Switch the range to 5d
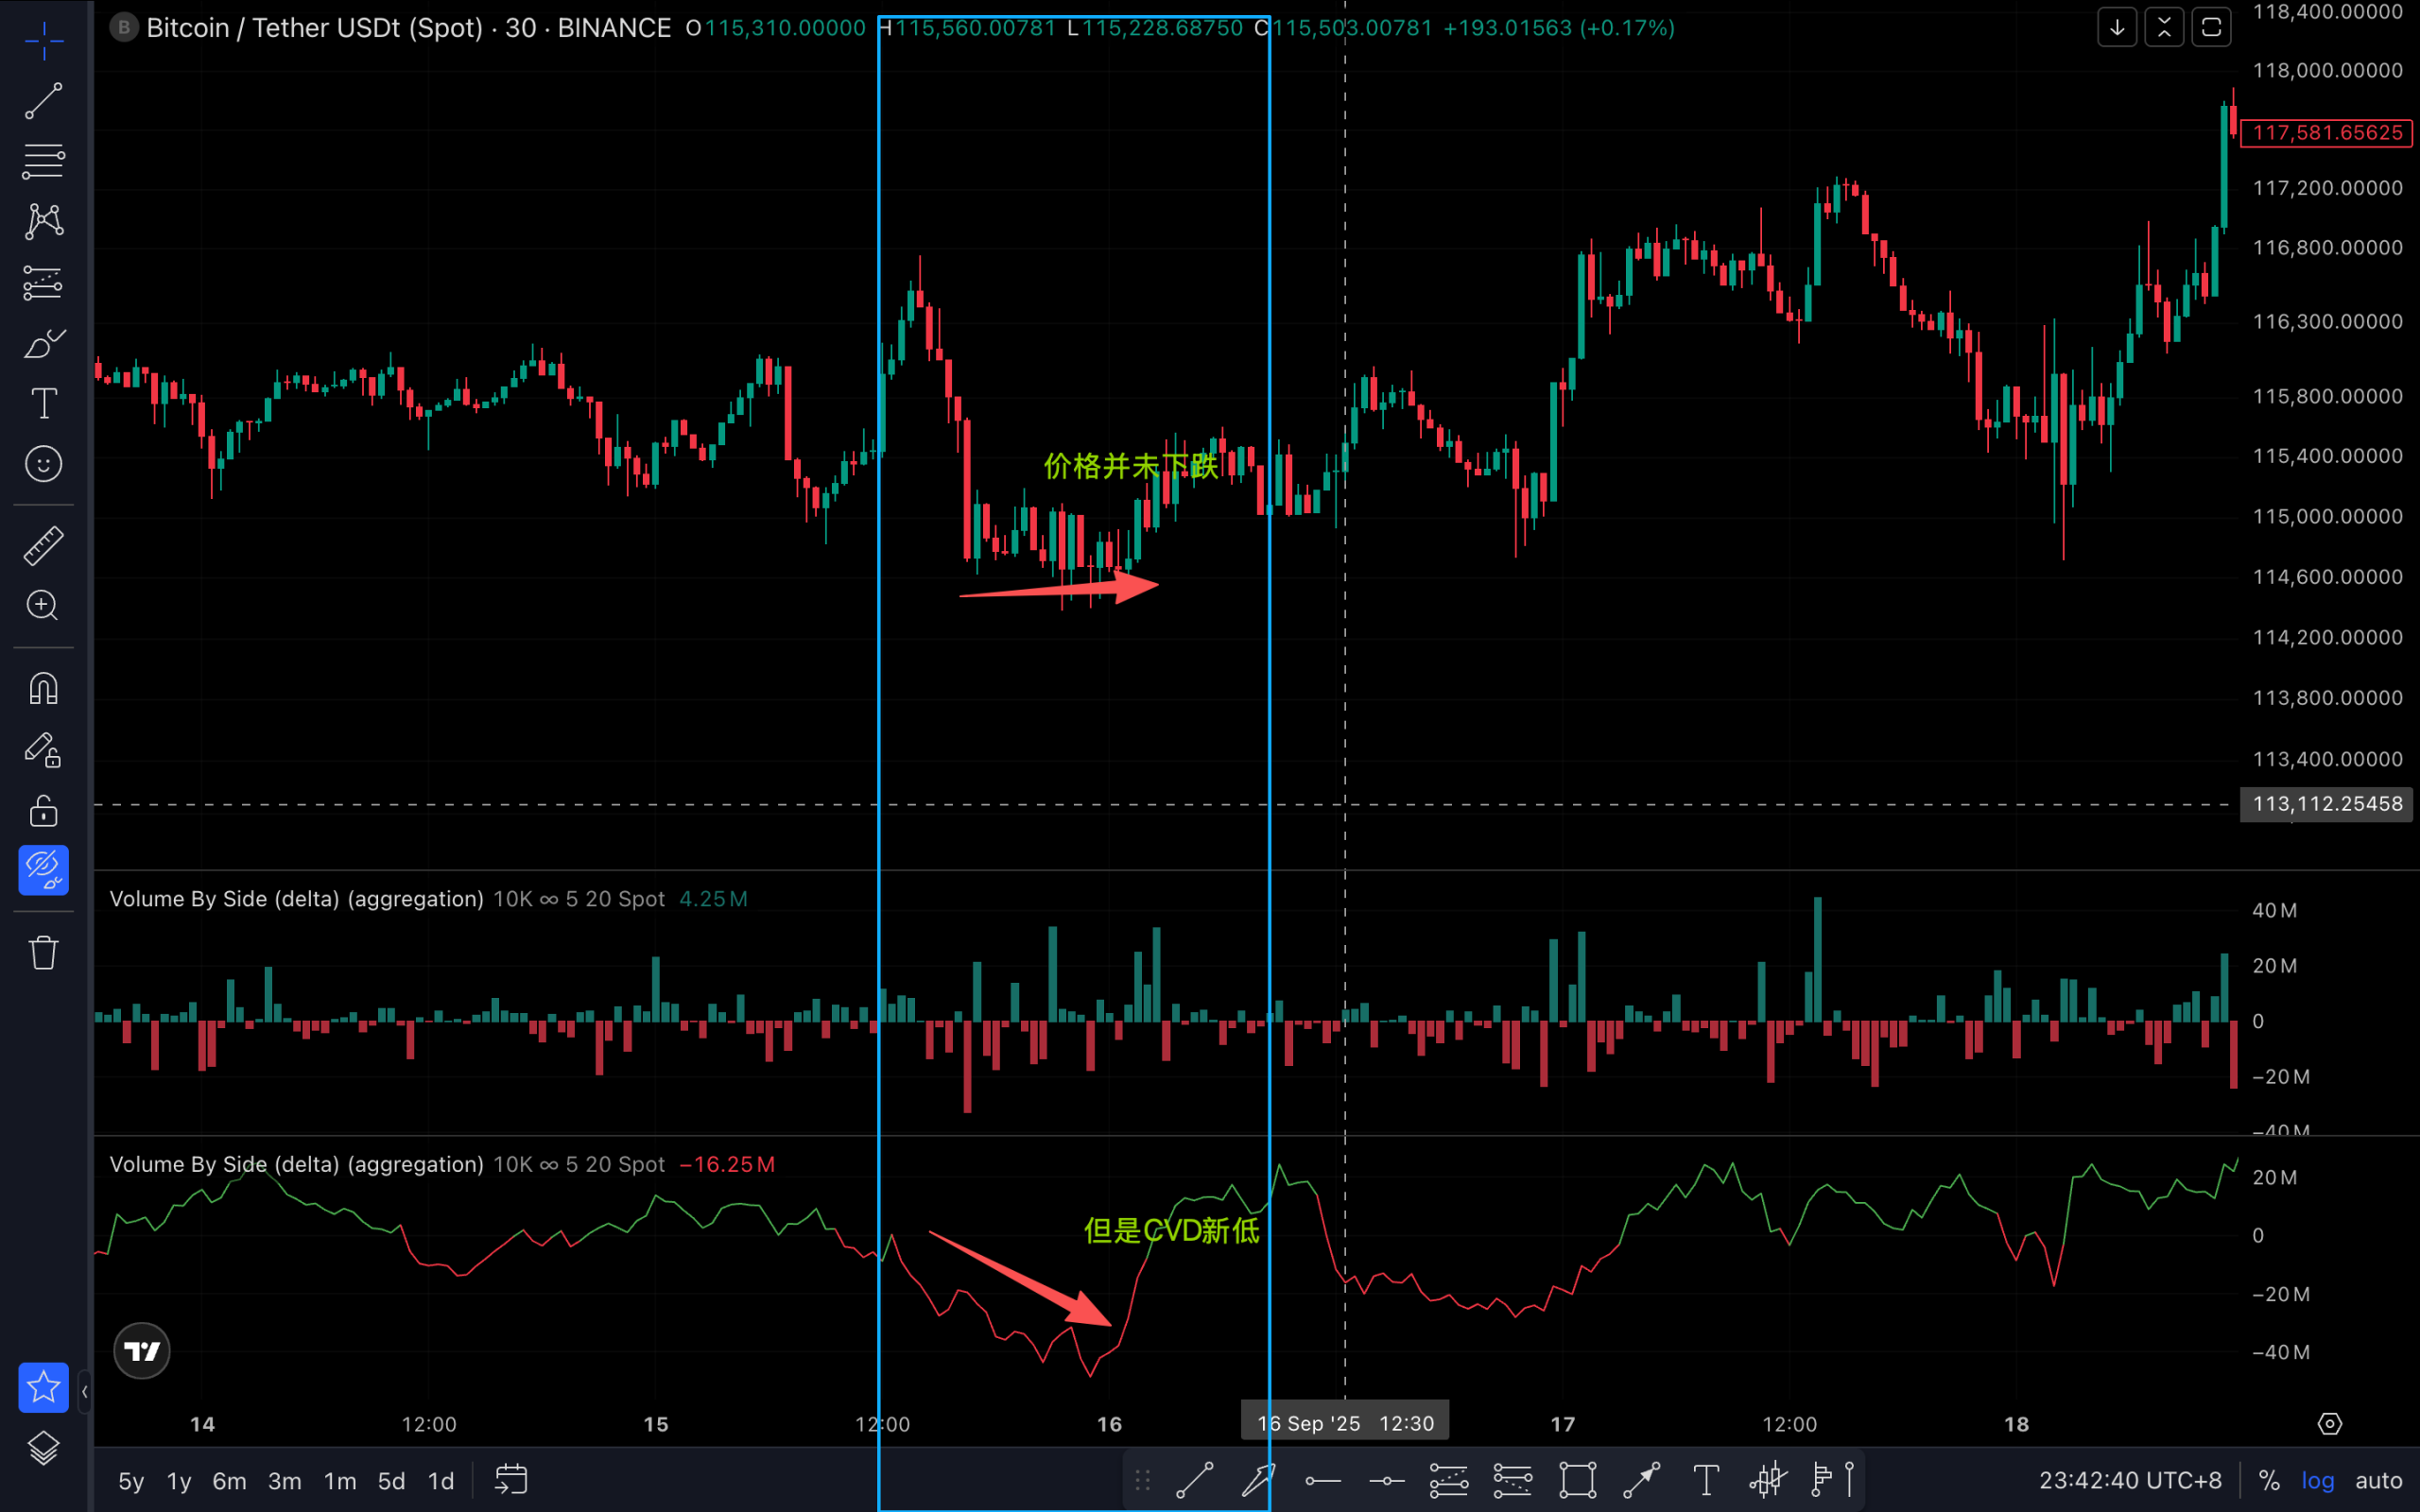The width and height of the screenshot is (2420, 1512). pyautogui.click(x=391, y=1481)
